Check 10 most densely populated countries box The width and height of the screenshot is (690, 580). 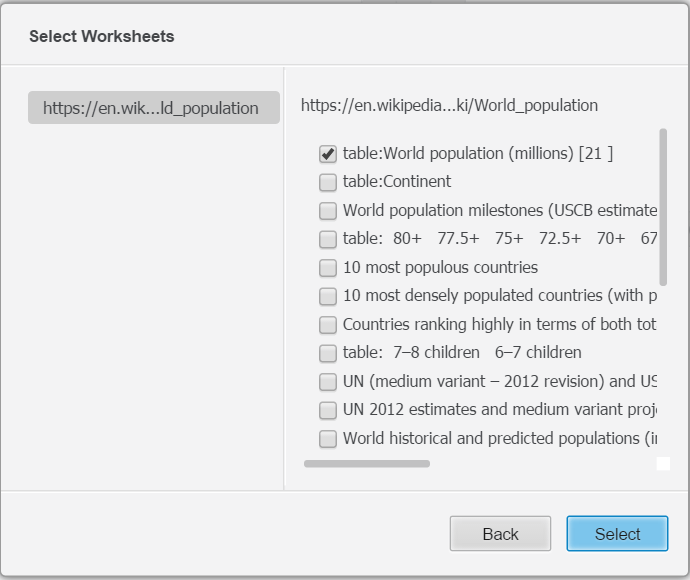click(x=327, y=296)
